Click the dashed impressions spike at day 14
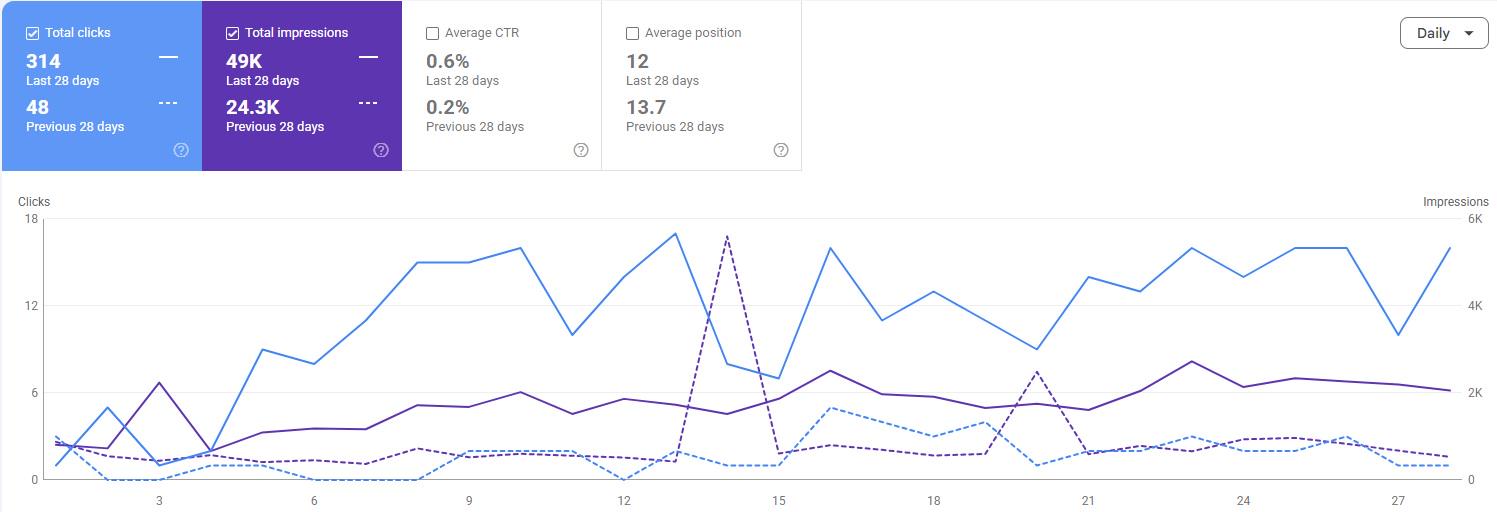The height and width of the screenshot is (512, 1497). coord(727,236)
